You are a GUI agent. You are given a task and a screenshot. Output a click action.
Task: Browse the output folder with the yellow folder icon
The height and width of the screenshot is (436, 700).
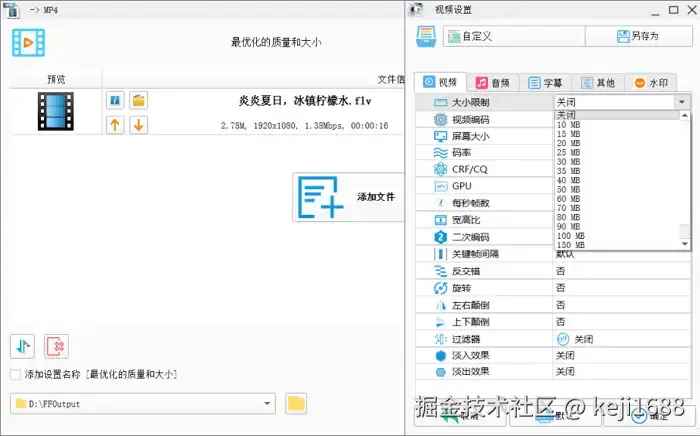coord(296,404)
